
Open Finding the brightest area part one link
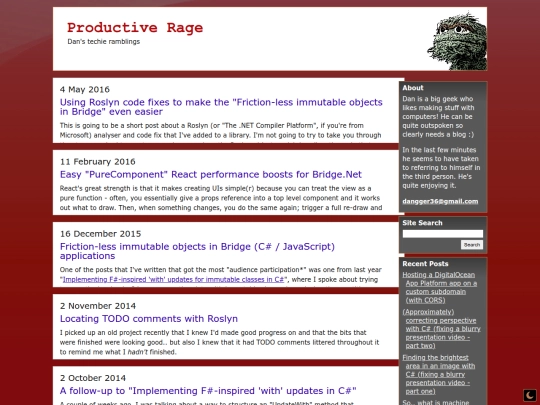click(439, 374)
